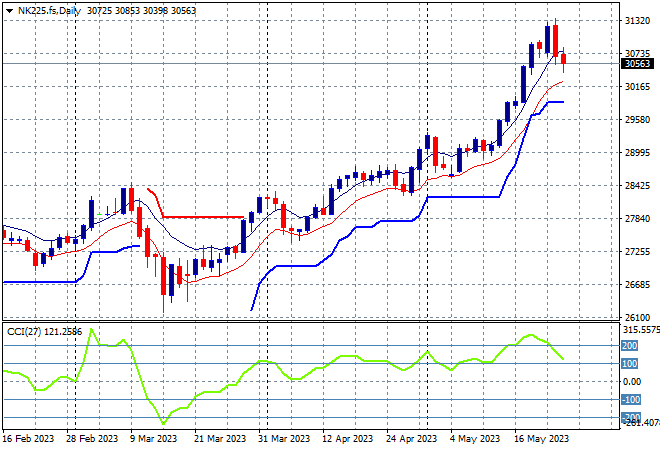Click the CCI 200 level highlighted label
The height and width of the screenshot is (450, 660).
tap(631, 346)
